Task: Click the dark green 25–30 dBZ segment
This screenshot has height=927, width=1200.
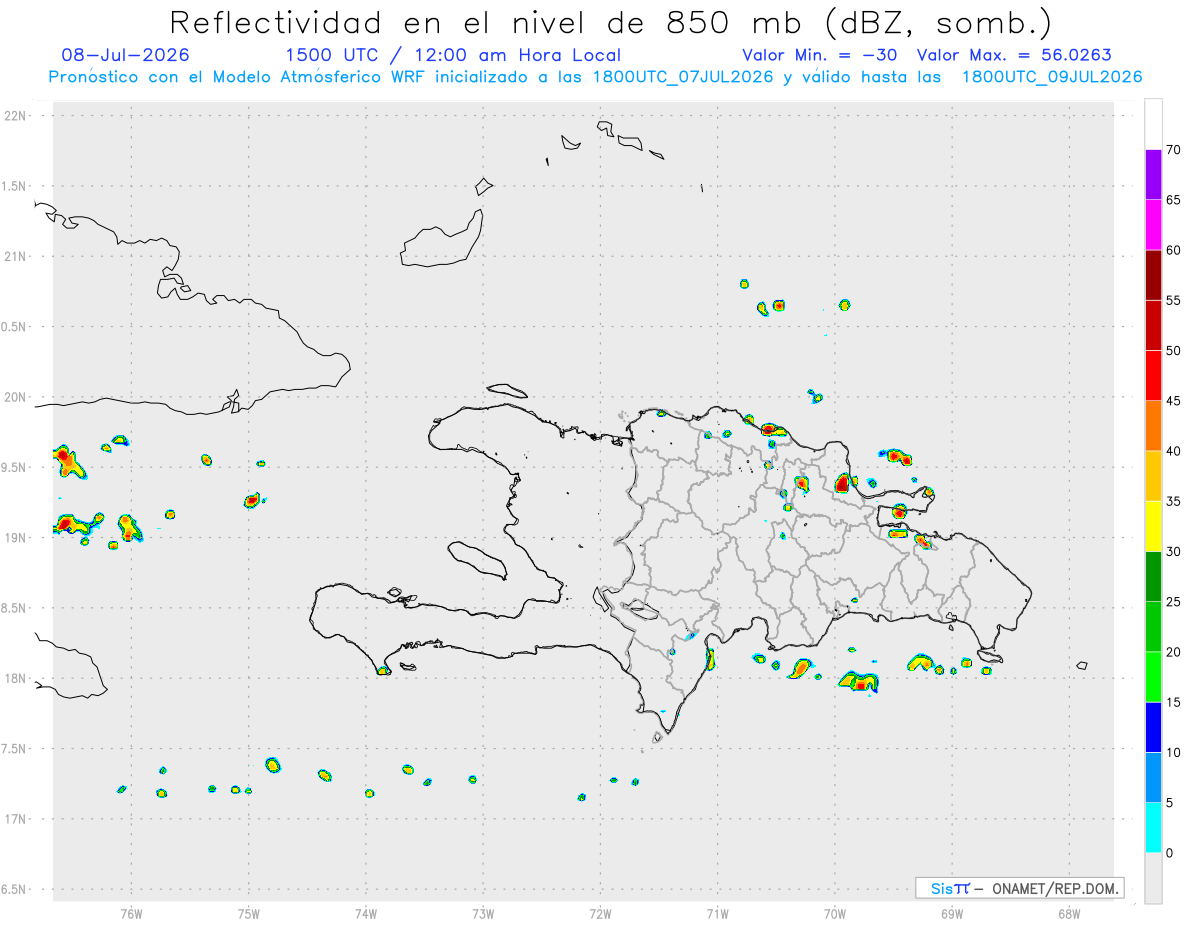Action: 1153,577
